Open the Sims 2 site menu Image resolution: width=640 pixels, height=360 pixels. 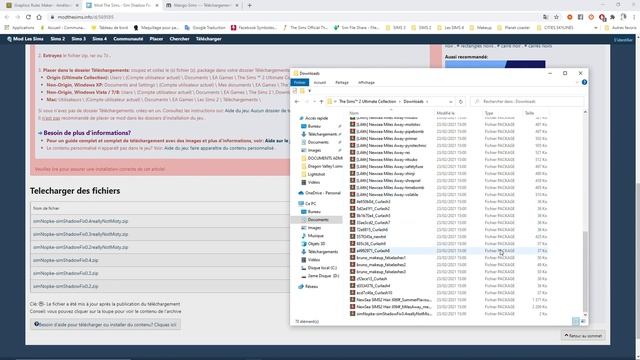tap(58, 39)
